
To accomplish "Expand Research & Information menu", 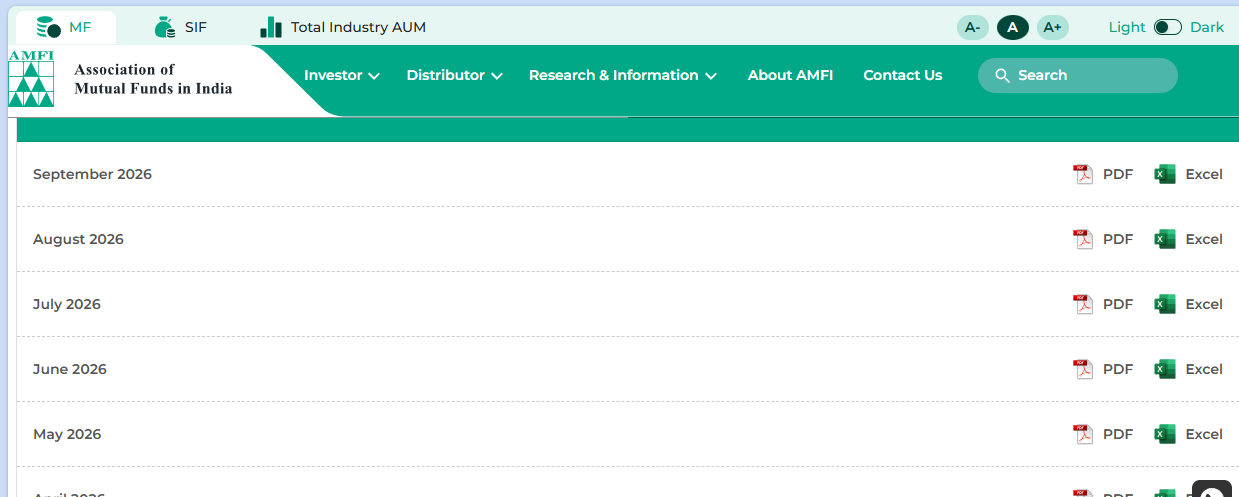I will tap(623, 75).
